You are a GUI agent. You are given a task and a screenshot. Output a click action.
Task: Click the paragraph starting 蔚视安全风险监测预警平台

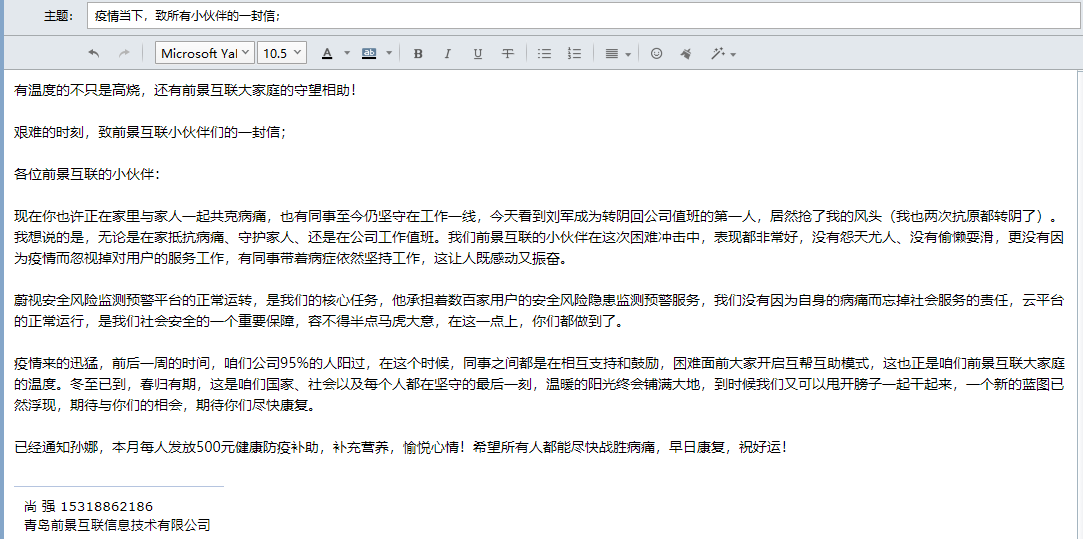[x=539, y=311]
